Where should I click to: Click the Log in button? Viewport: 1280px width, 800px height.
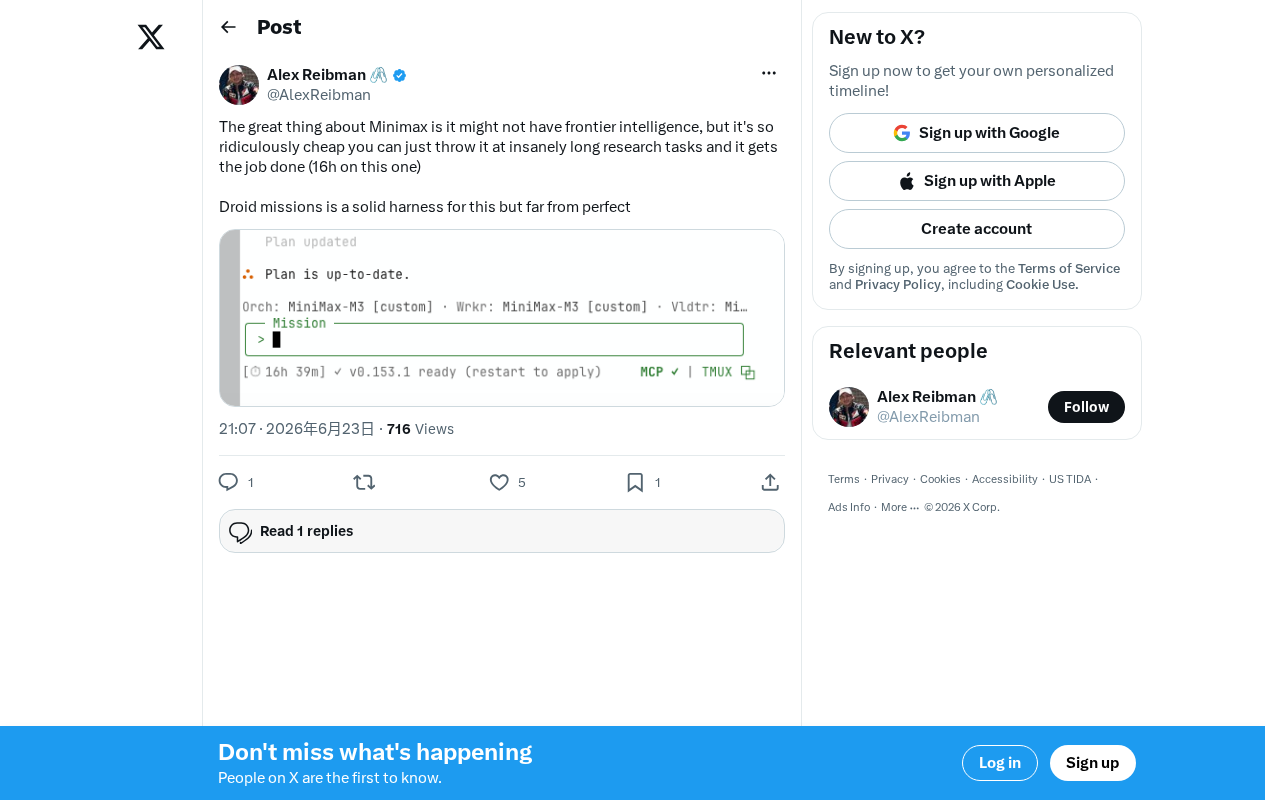1000,763
